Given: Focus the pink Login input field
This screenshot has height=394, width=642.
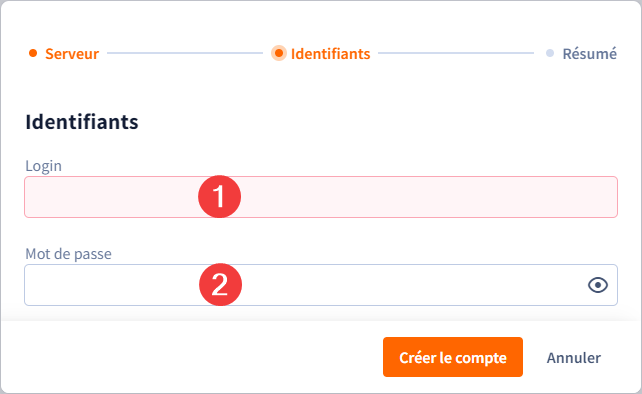Looking at the screenshot, I should point(321,197).
